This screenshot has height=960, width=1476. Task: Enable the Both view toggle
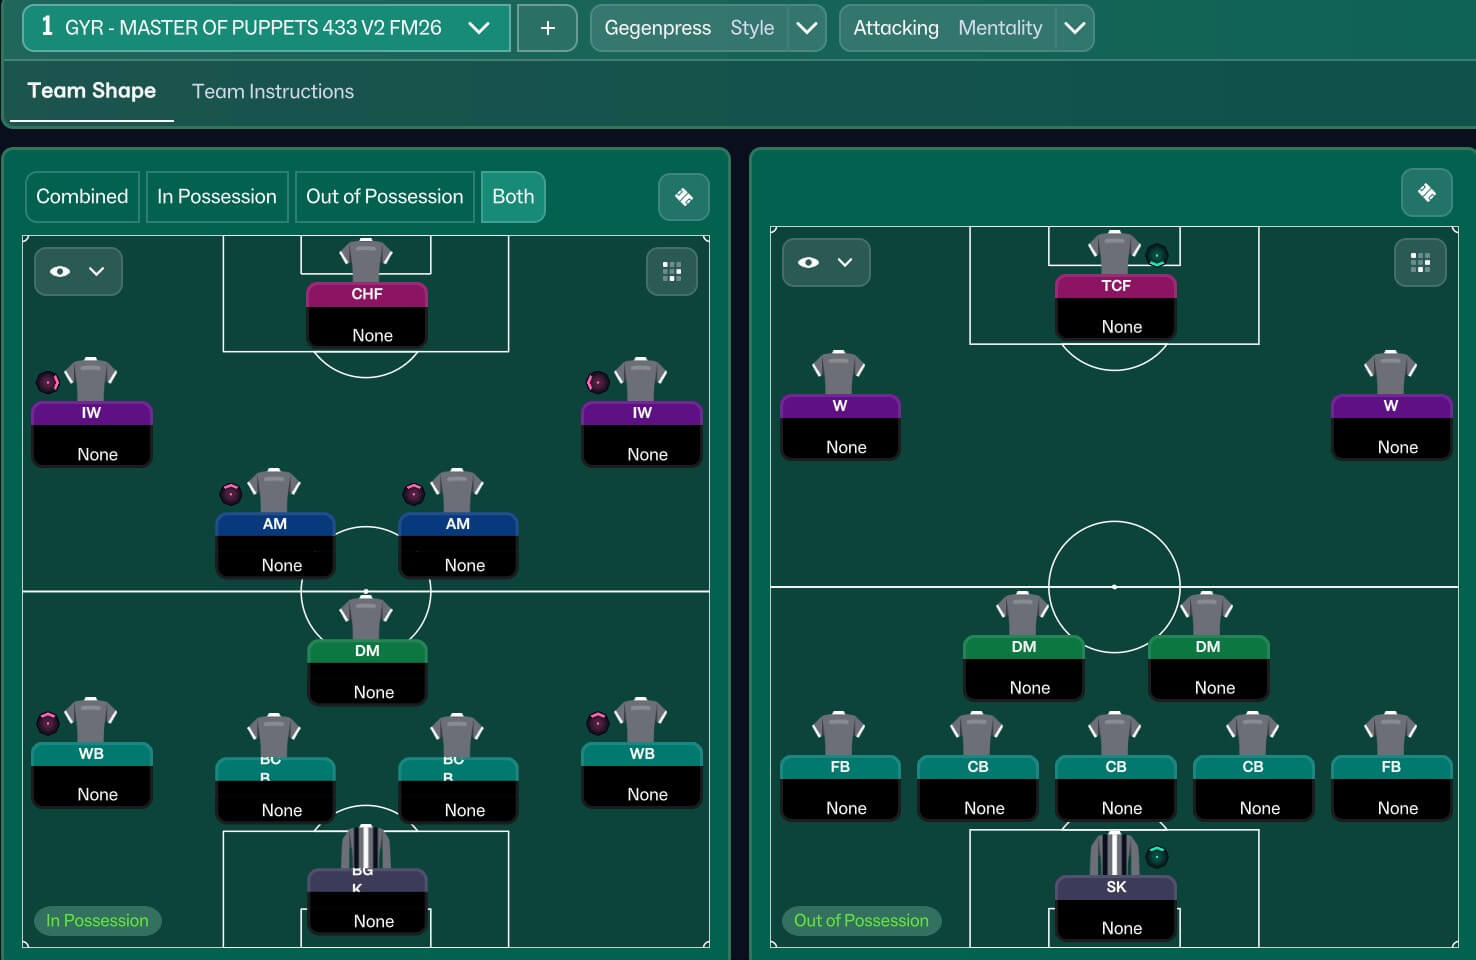pyautogui.click(x=512, y=197)
